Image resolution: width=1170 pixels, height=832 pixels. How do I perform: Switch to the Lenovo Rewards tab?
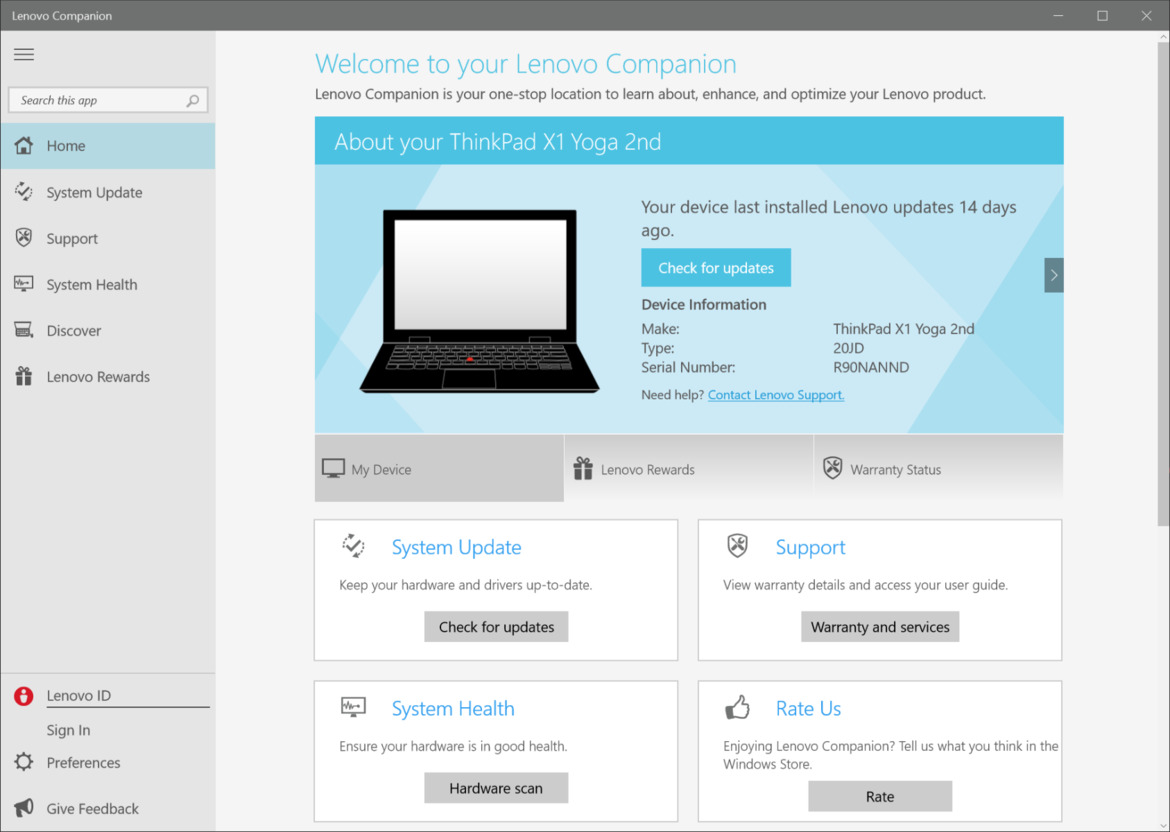689,469
